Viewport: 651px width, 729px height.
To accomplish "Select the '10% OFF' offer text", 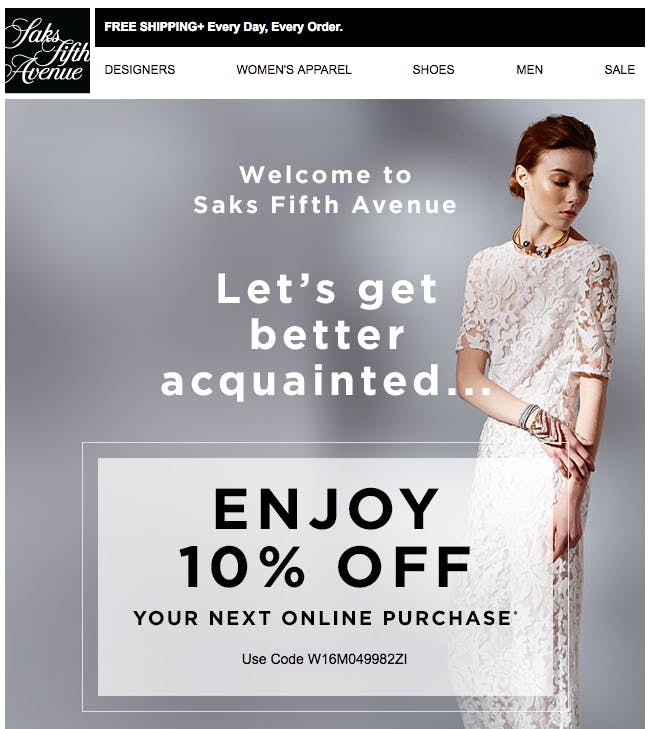I will [326, 567].
